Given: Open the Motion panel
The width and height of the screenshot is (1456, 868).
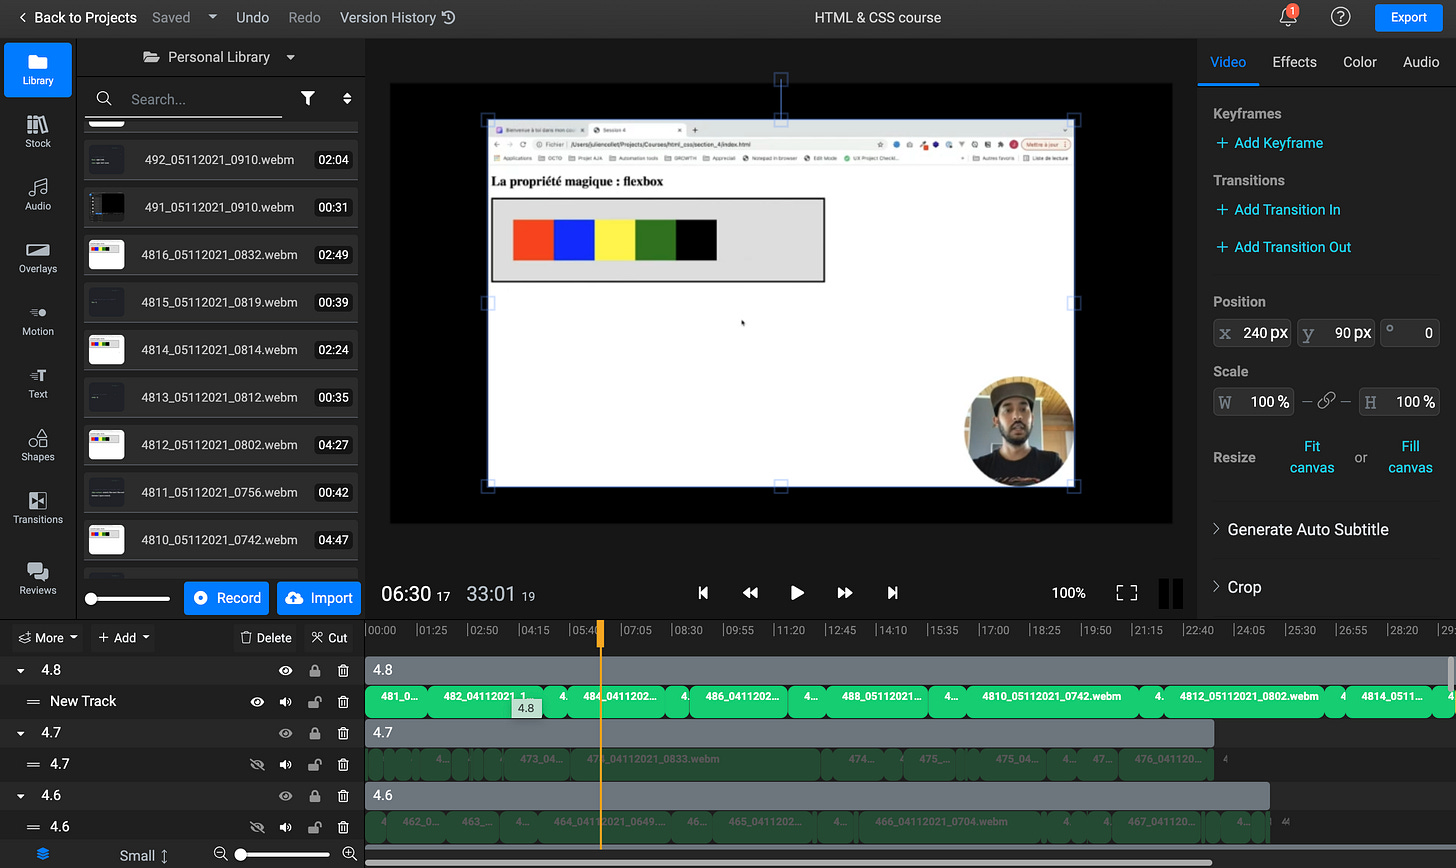Looking at the screenshot, I should [x=38, y=320].
